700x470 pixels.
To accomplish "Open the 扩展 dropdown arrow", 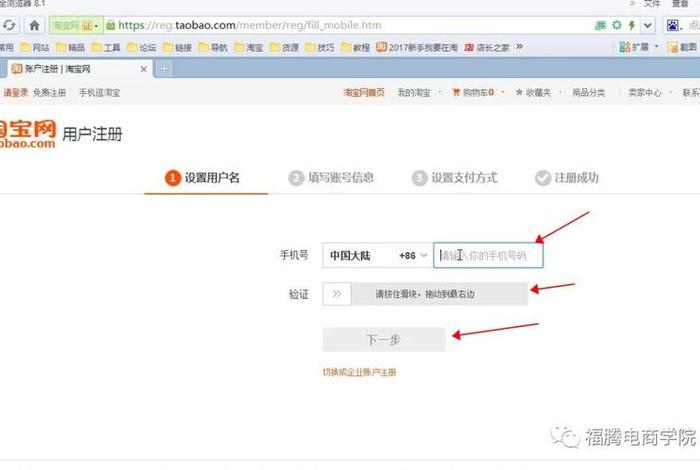I will pyautogui.click(x=656, y=46).
